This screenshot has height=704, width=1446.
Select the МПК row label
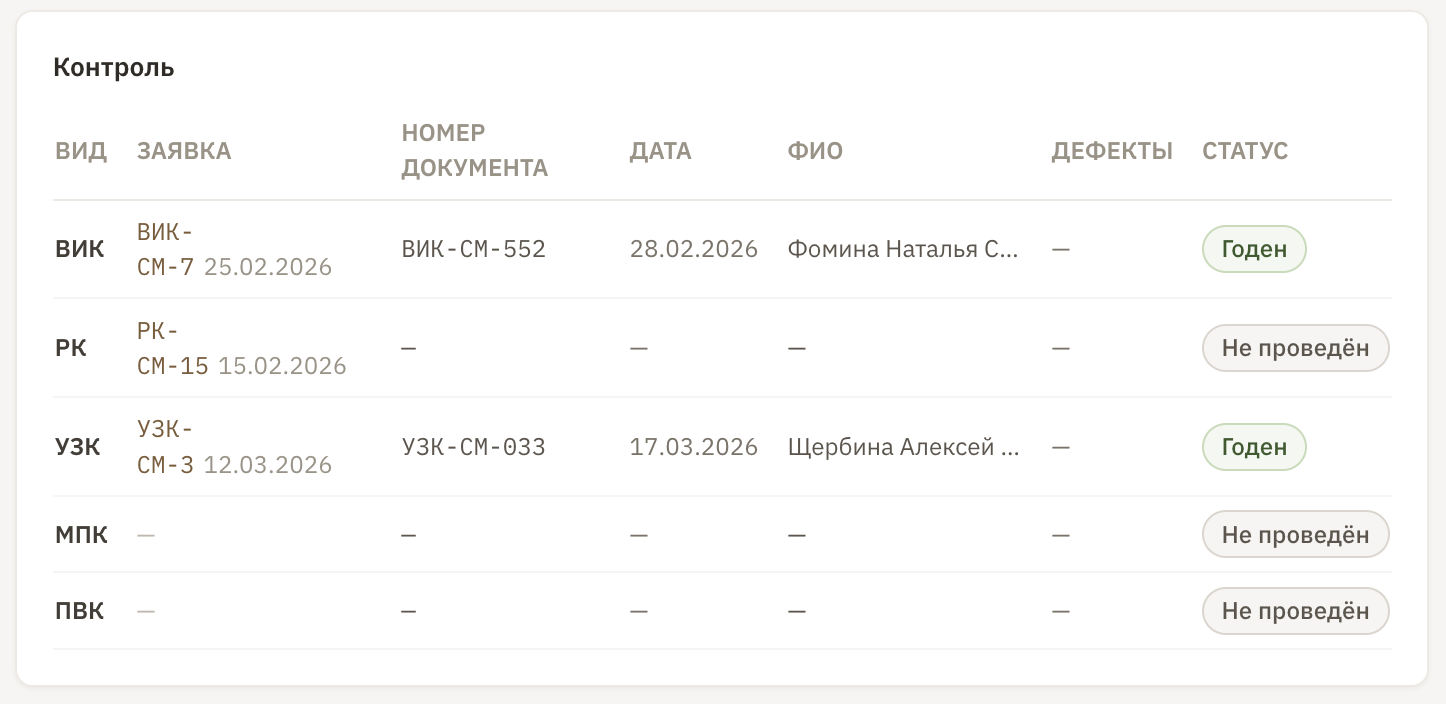tap(81, 535)
